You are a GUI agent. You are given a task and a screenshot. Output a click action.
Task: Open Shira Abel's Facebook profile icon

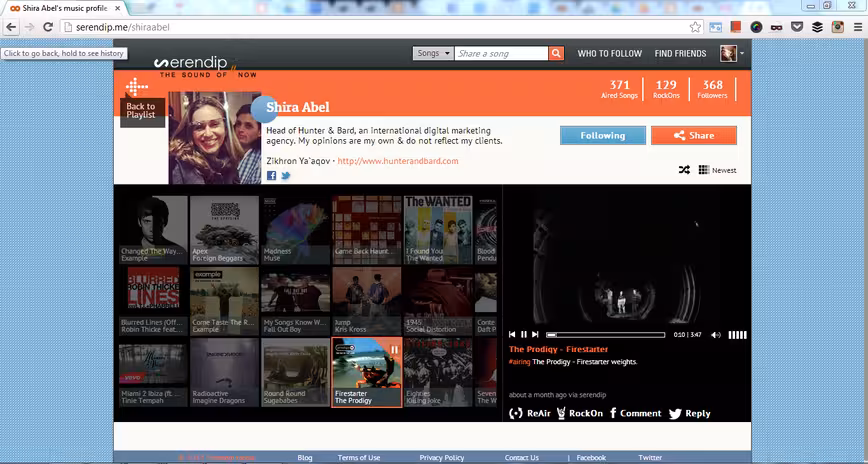(x=271, y=176)
